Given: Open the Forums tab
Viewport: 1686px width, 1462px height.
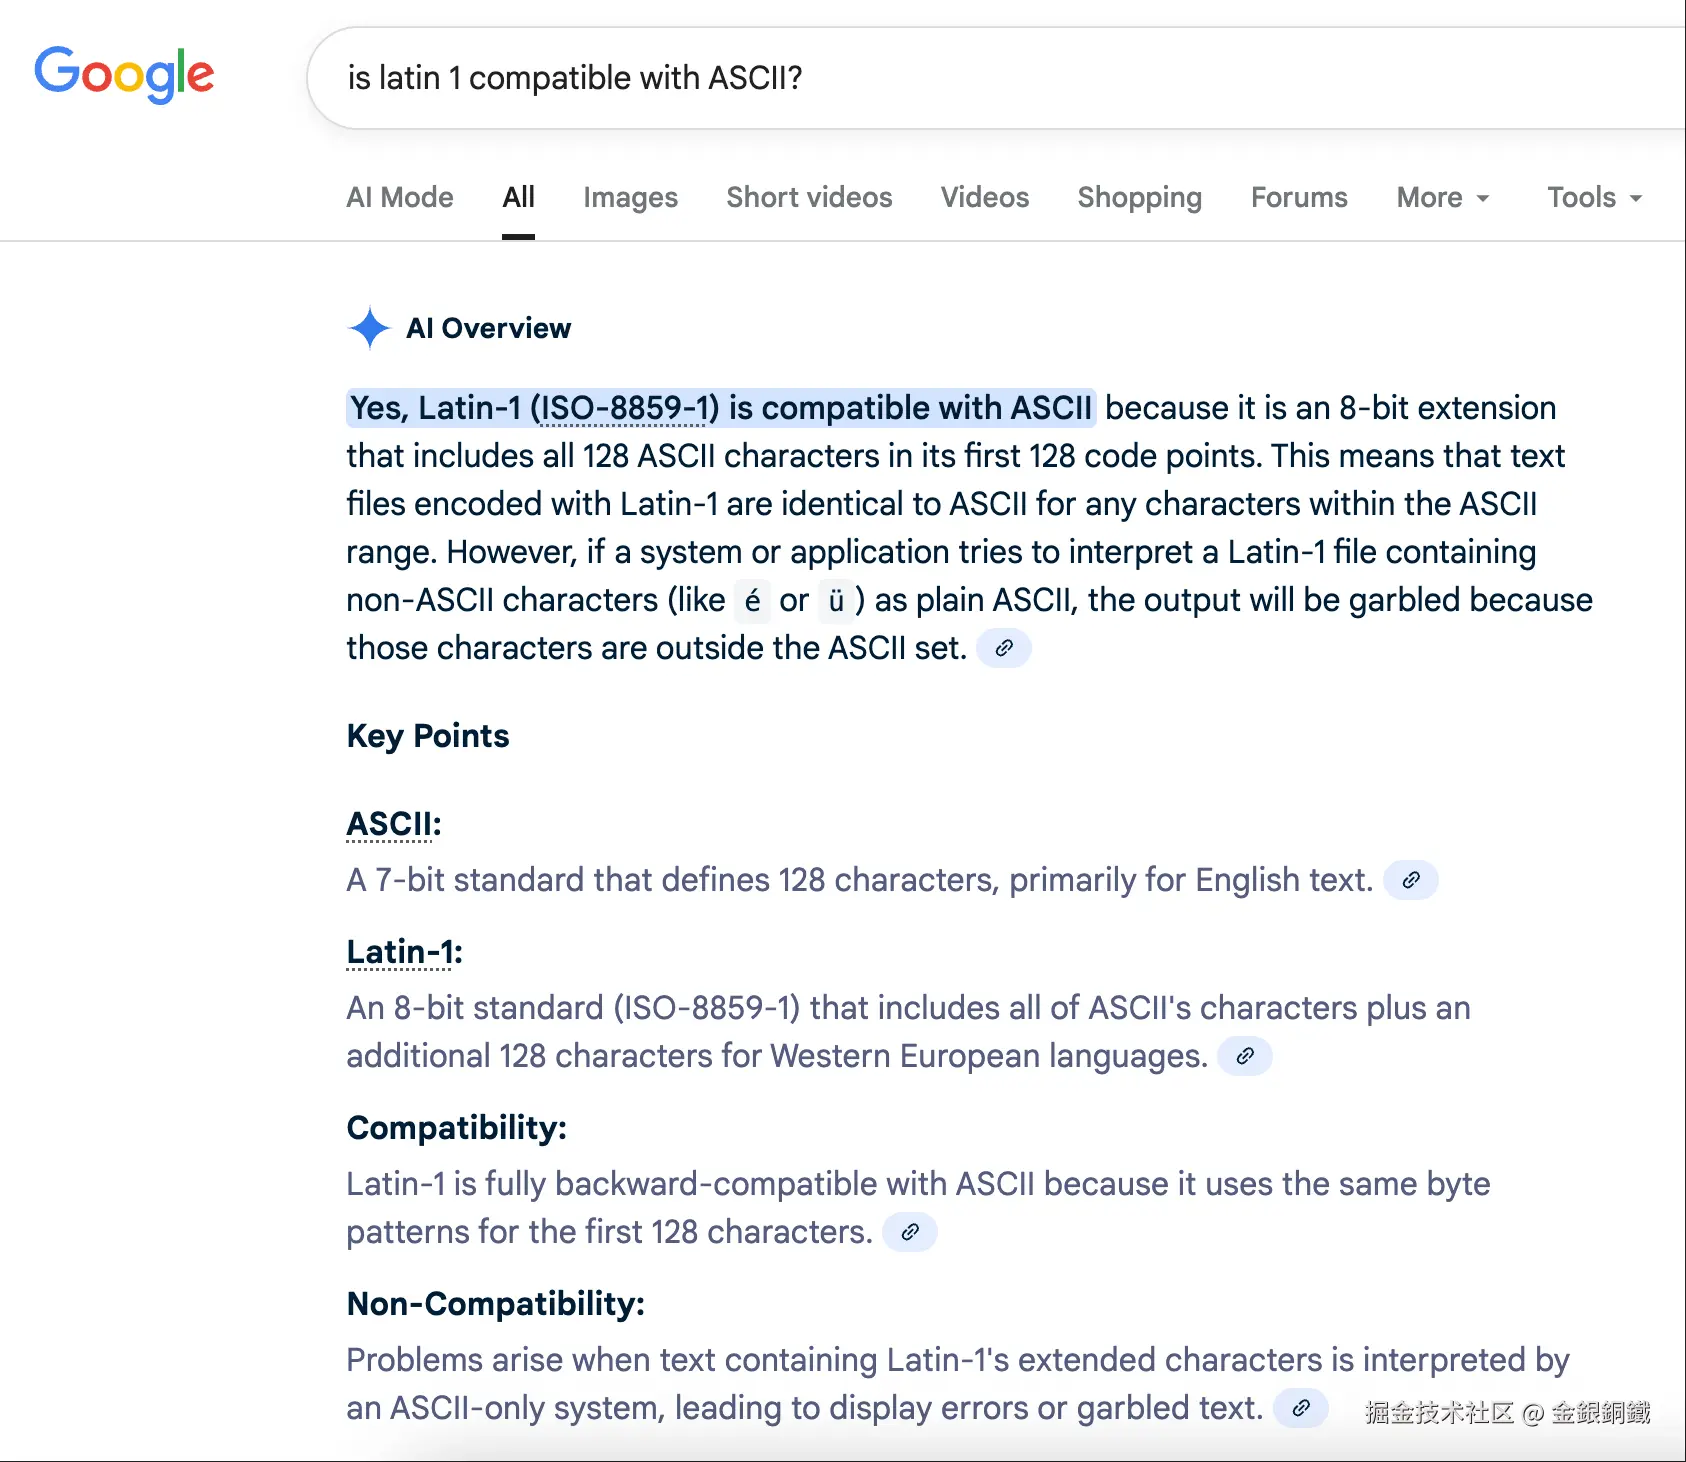Looking at the screenshot, I should [1299, 198].
